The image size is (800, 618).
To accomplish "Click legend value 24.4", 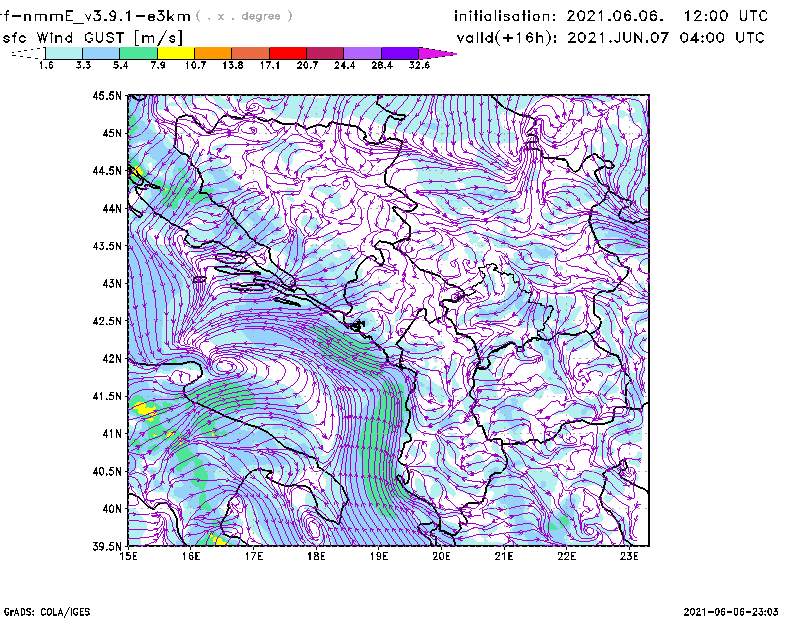I will click(344, 65).
